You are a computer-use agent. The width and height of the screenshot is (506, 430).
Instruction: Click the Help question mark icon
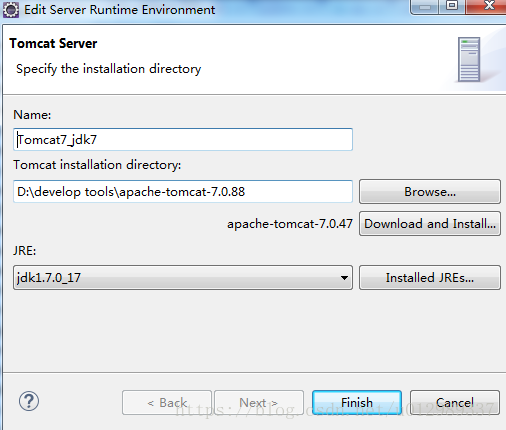(29, 401)
